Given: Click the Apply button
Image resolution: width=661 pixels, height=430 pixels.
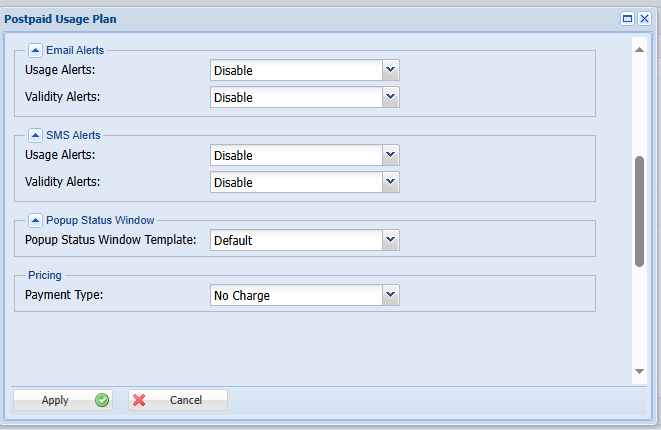Looking at the screenshot, I should [62, 400].
